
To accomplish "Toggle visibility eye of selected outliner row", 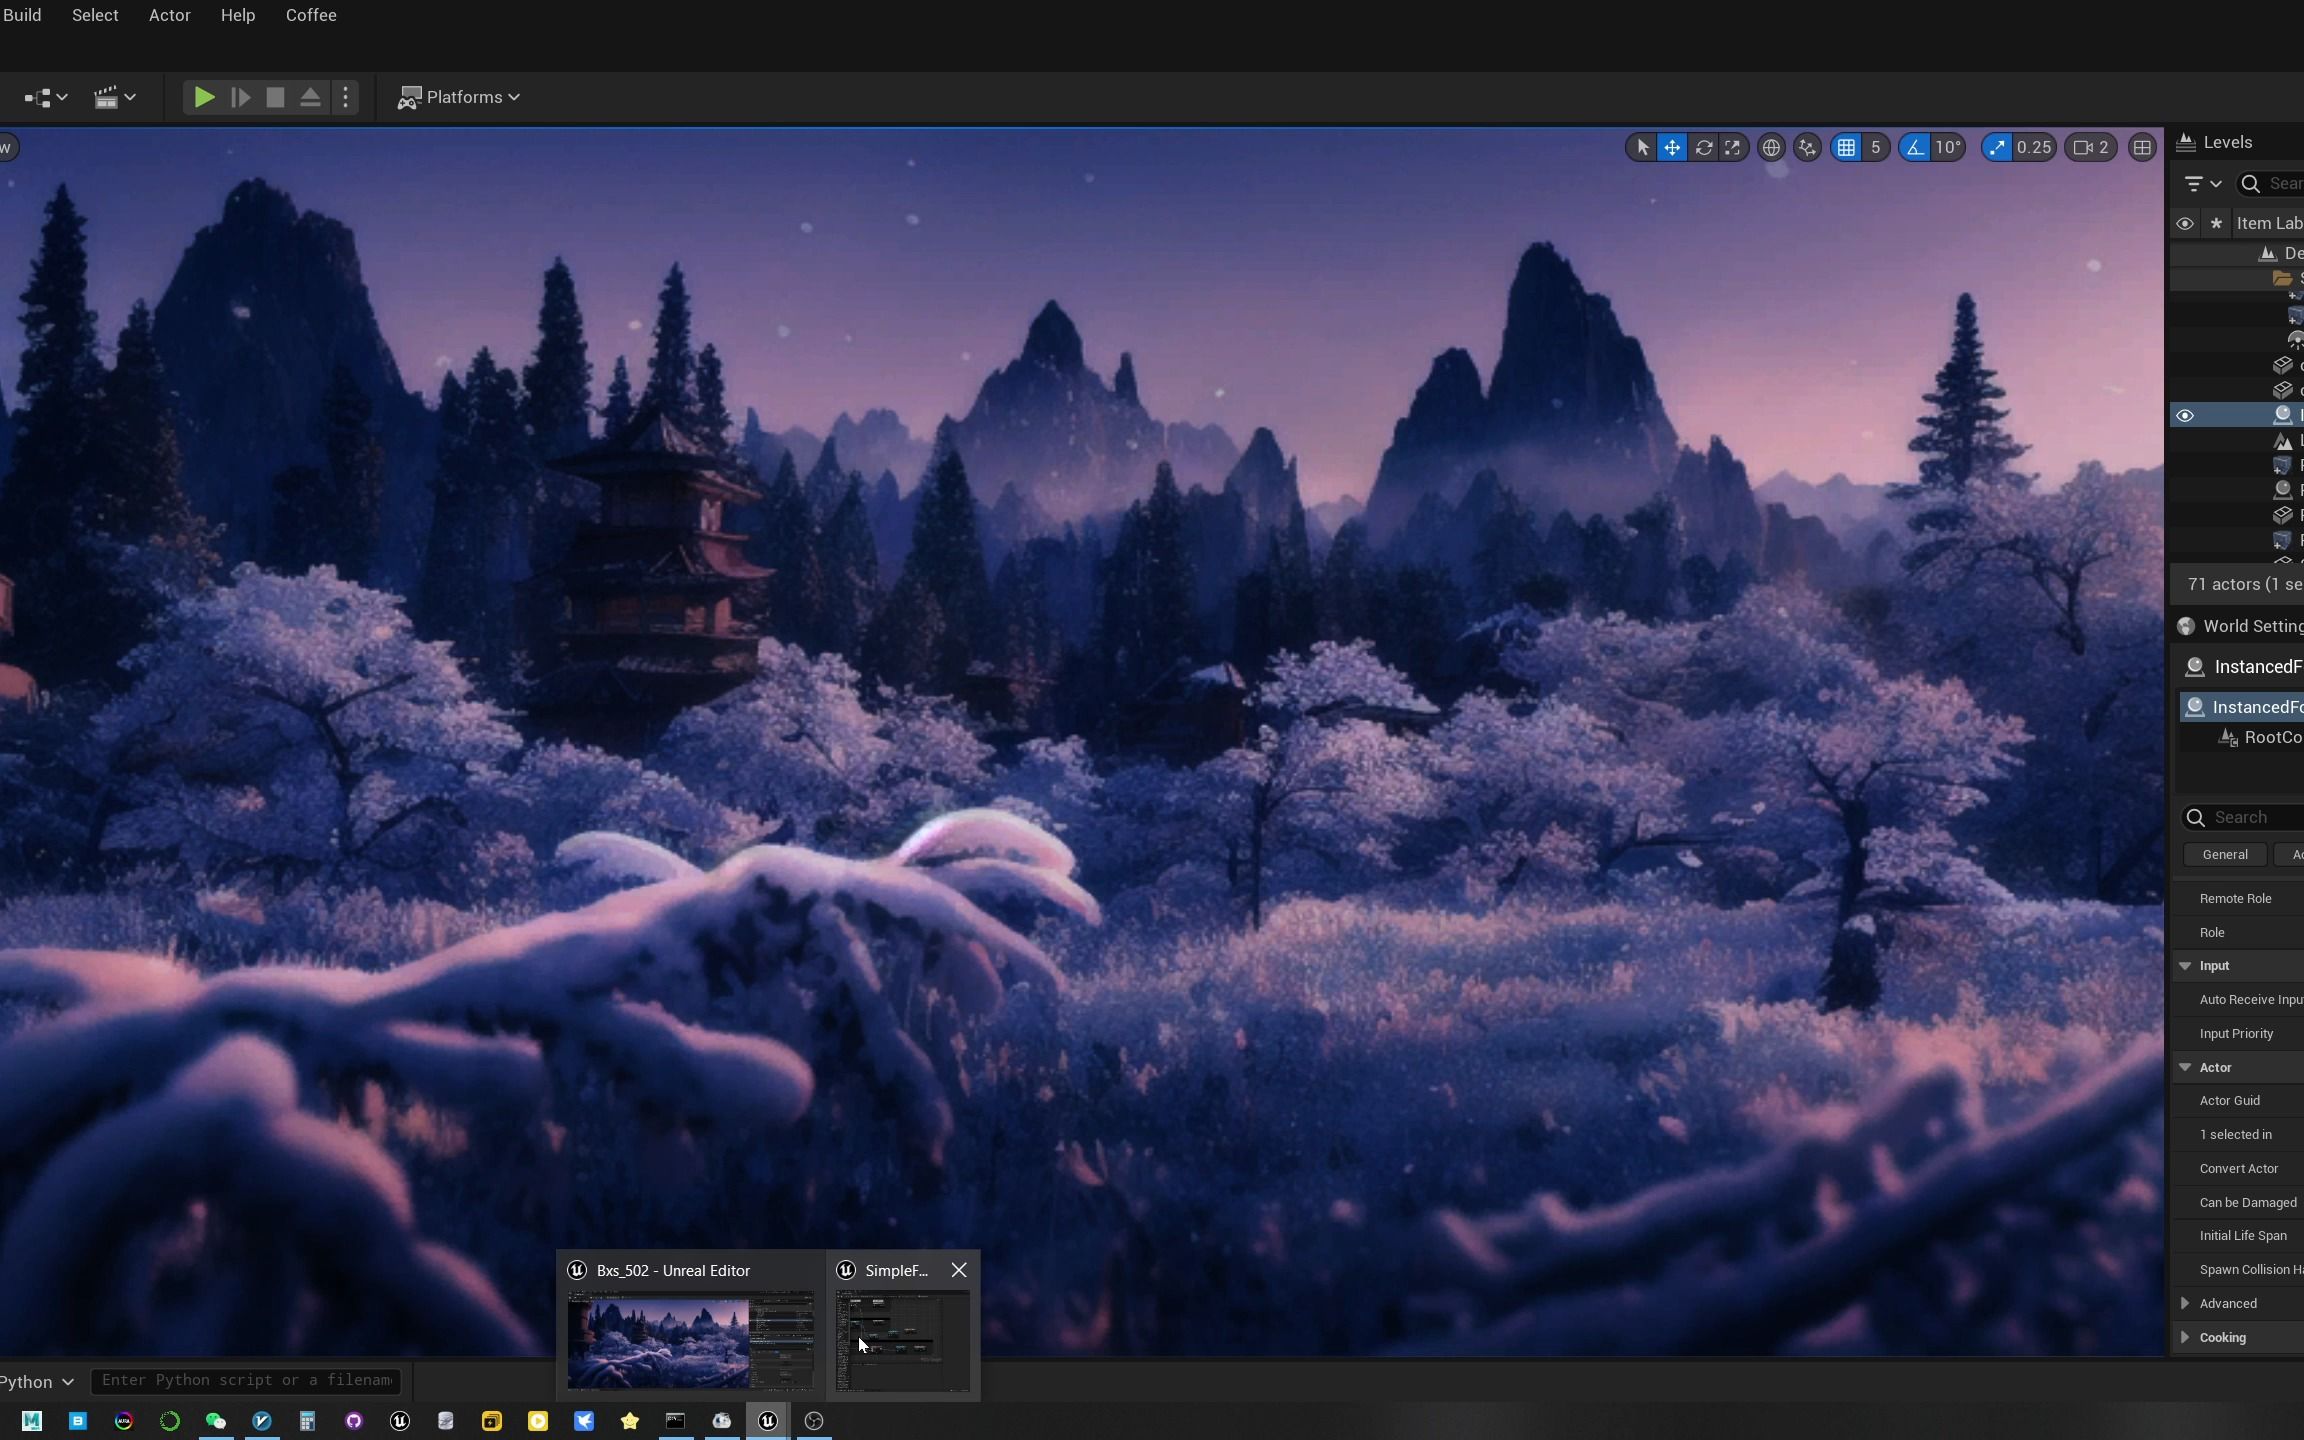I will [2185, 416].
